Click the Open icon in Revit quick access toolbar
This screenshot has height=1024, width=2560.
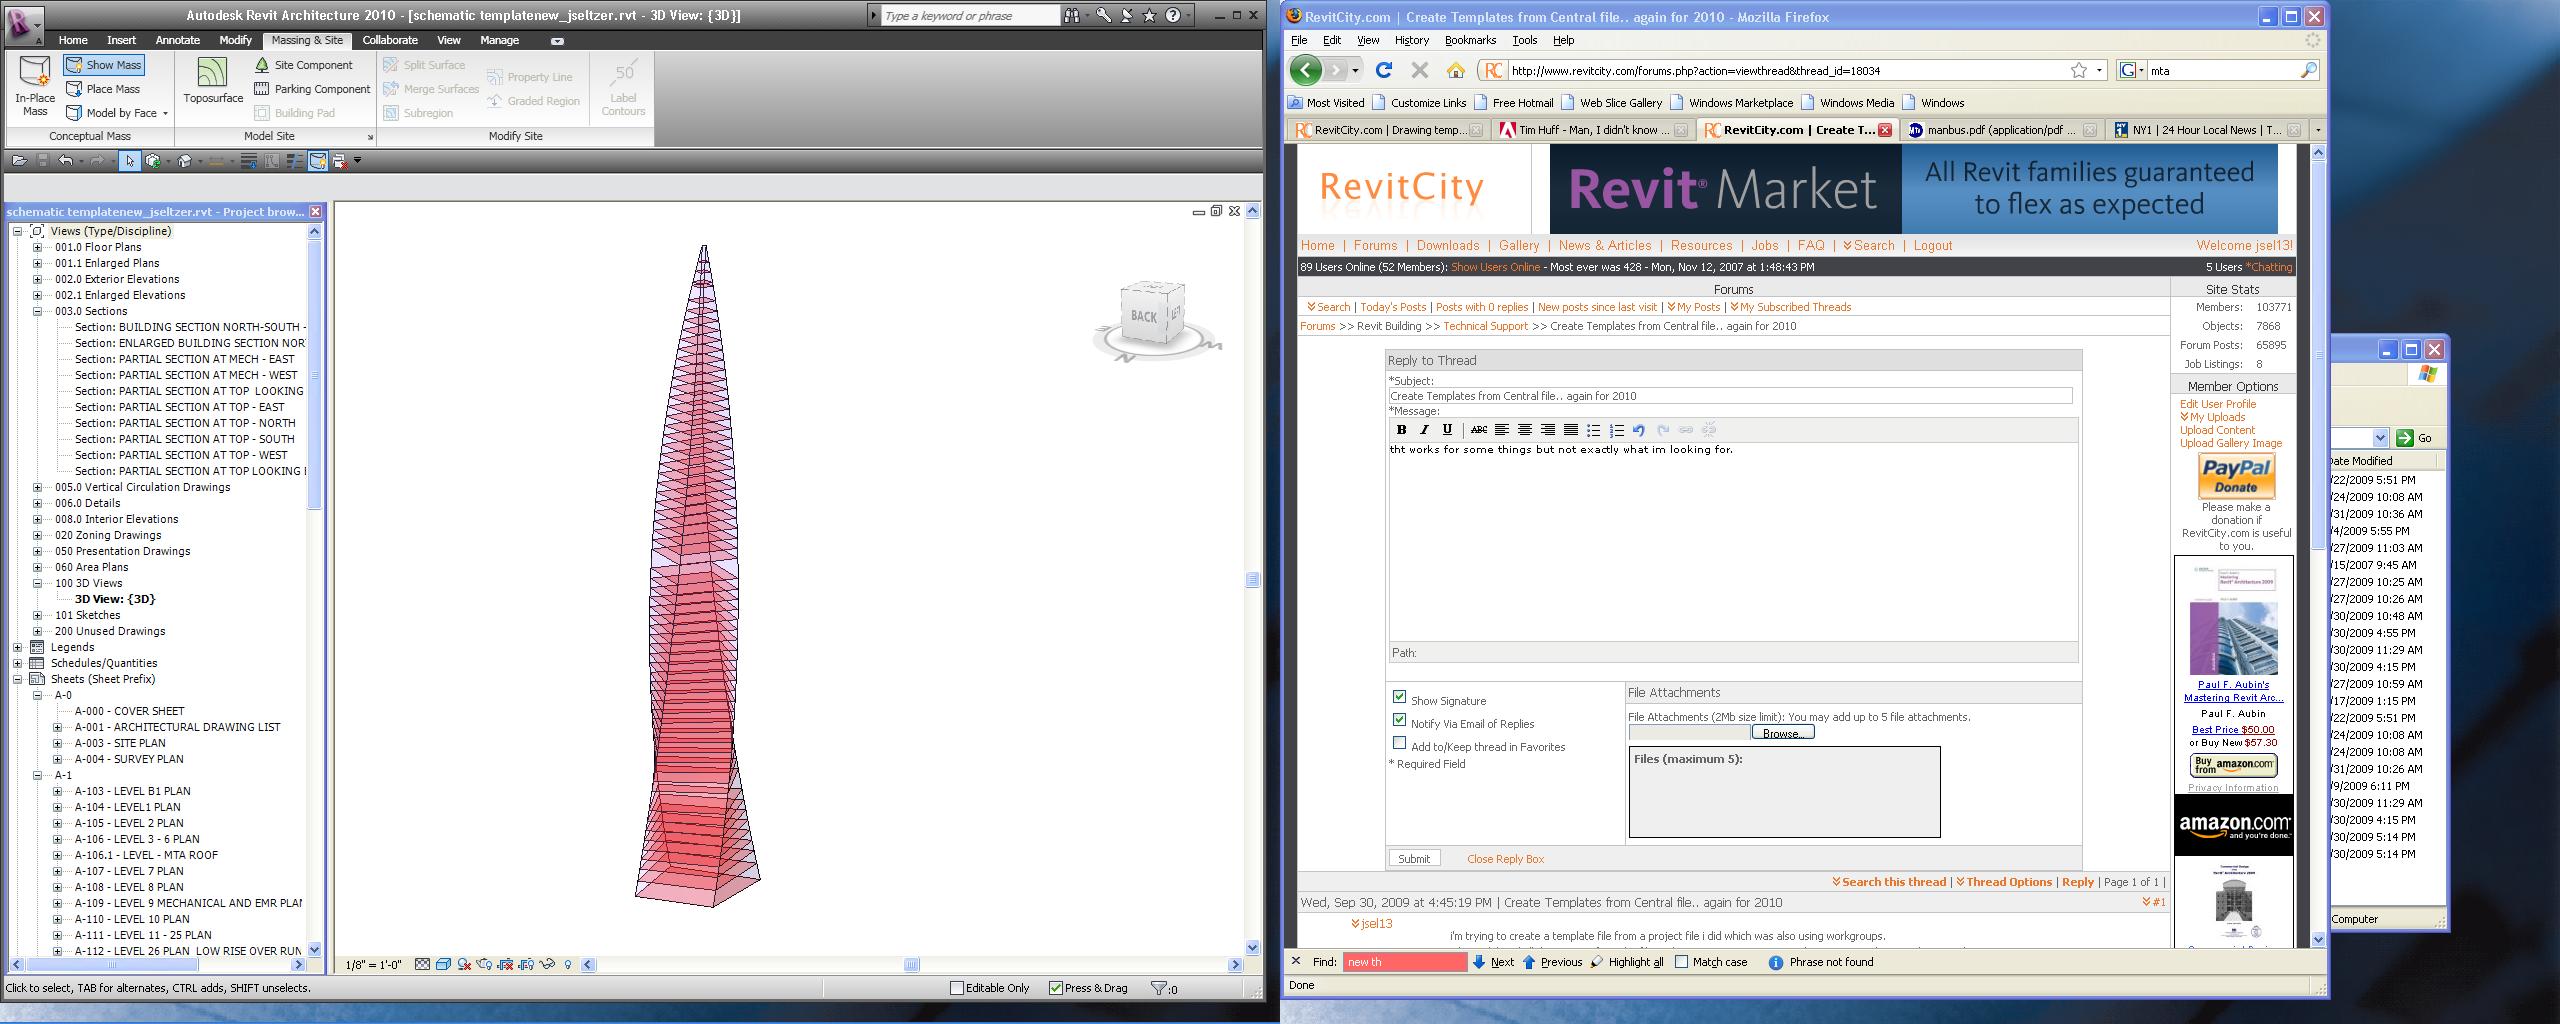click(19, 160)
